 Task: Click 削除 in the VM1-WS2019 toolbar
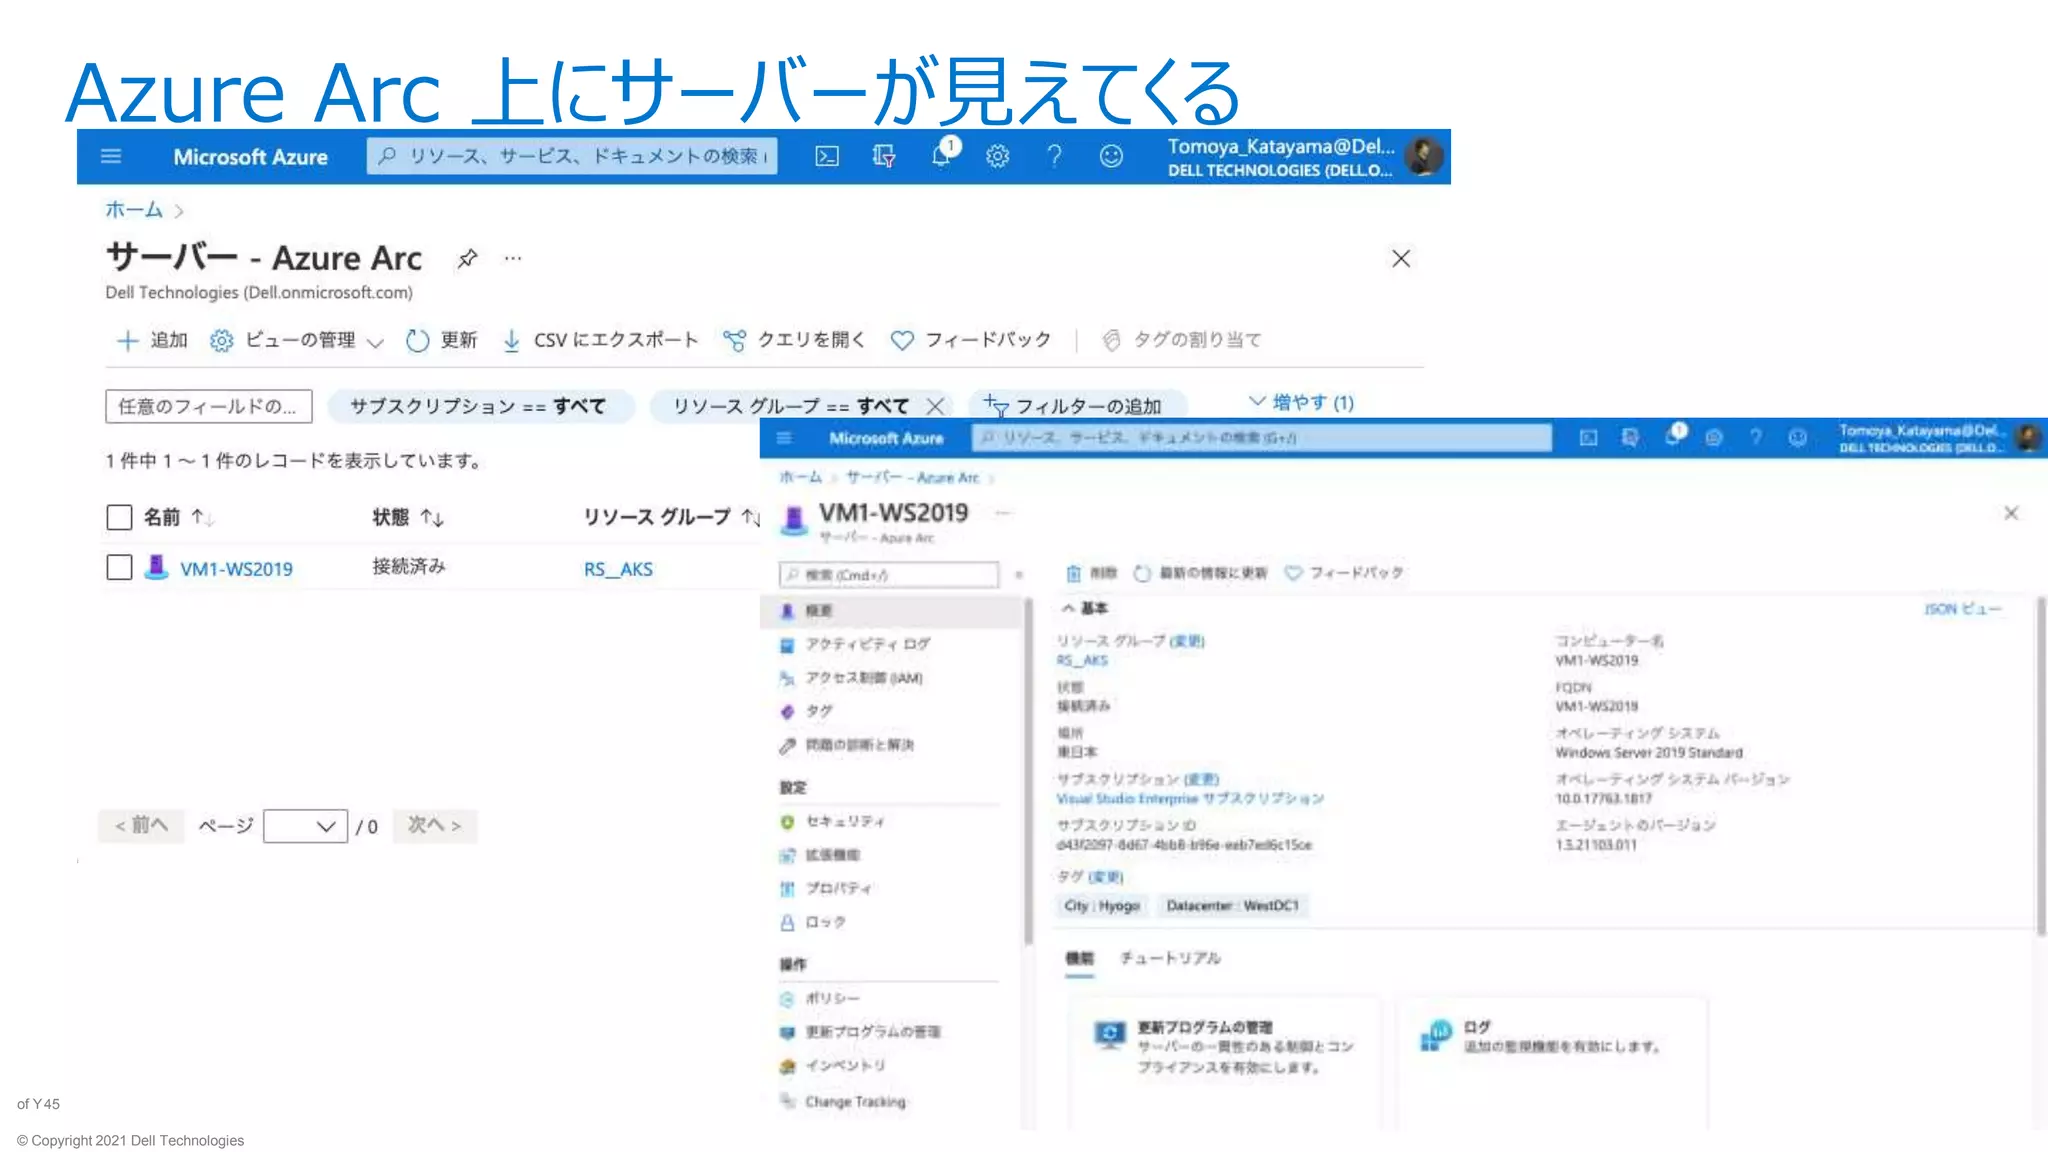click(x=1091, y=573)
